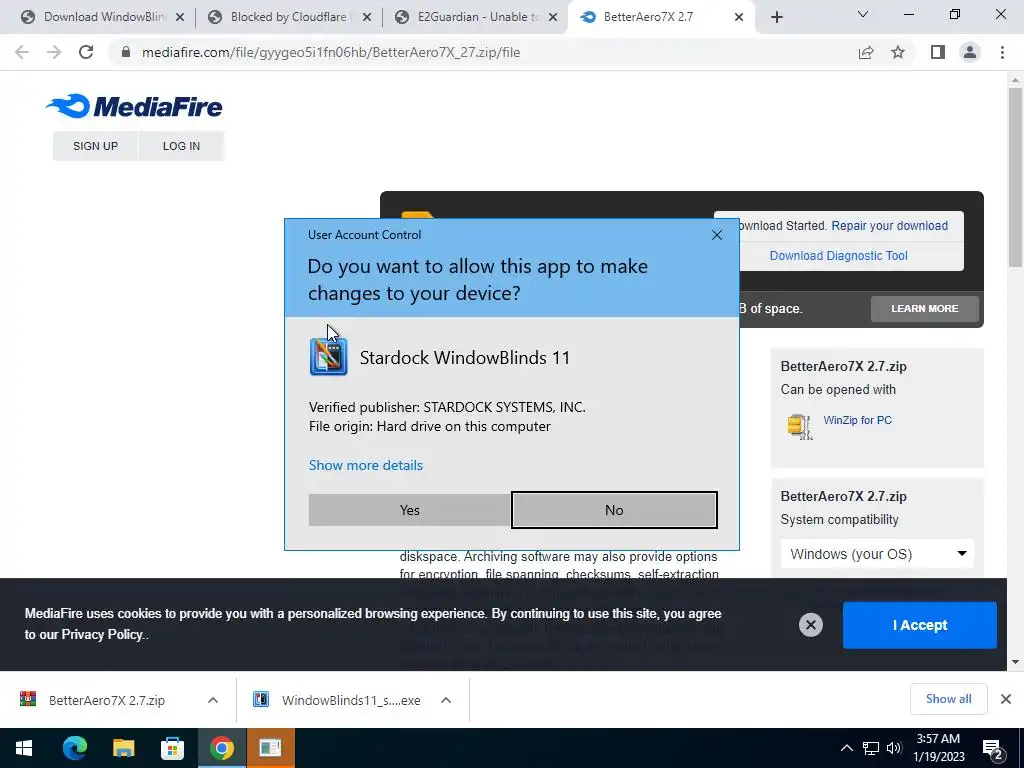
Task: Expand the Windows (your OS) dropdown
Action: tap(877, 554)
